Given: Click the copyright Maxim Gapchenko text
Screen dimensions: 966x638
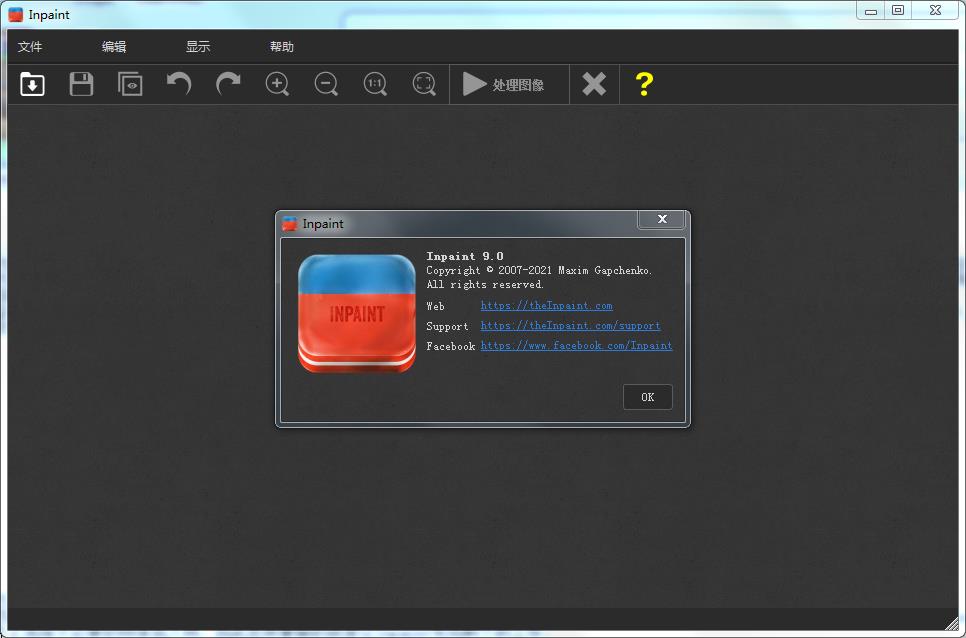Looking at the screenshot, I should [540, 270].
